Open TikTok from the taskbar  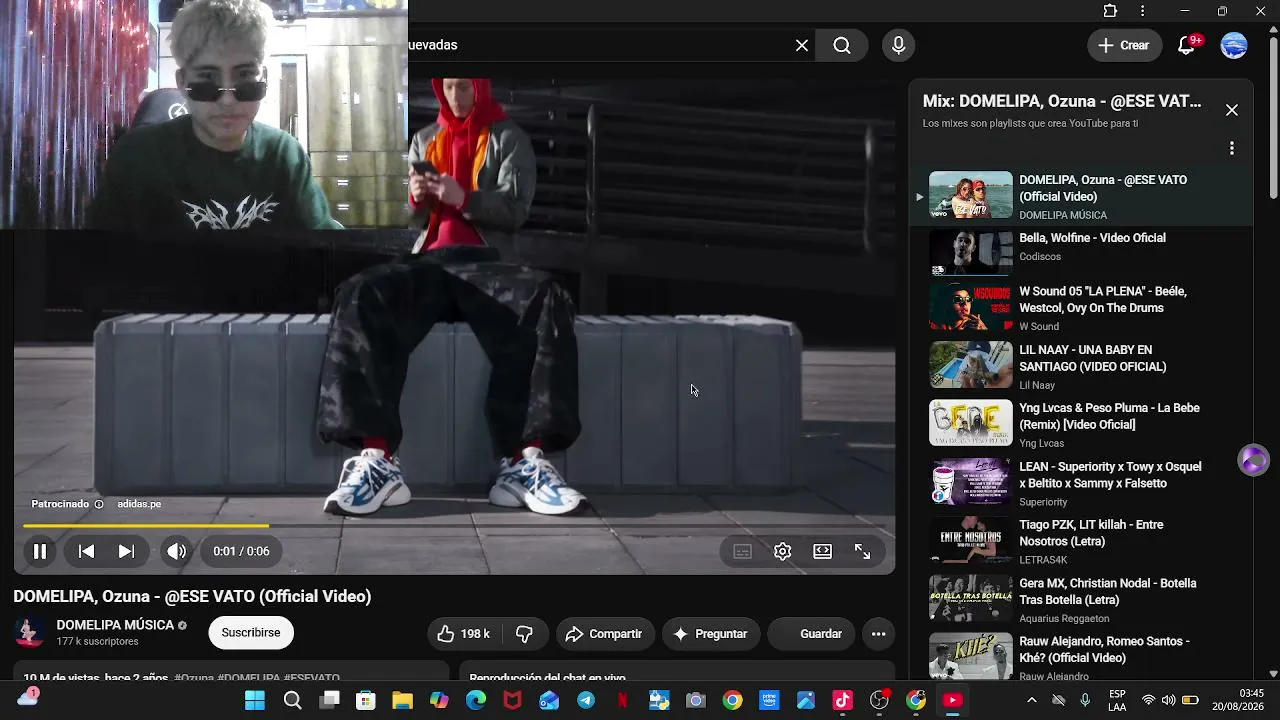842,700
